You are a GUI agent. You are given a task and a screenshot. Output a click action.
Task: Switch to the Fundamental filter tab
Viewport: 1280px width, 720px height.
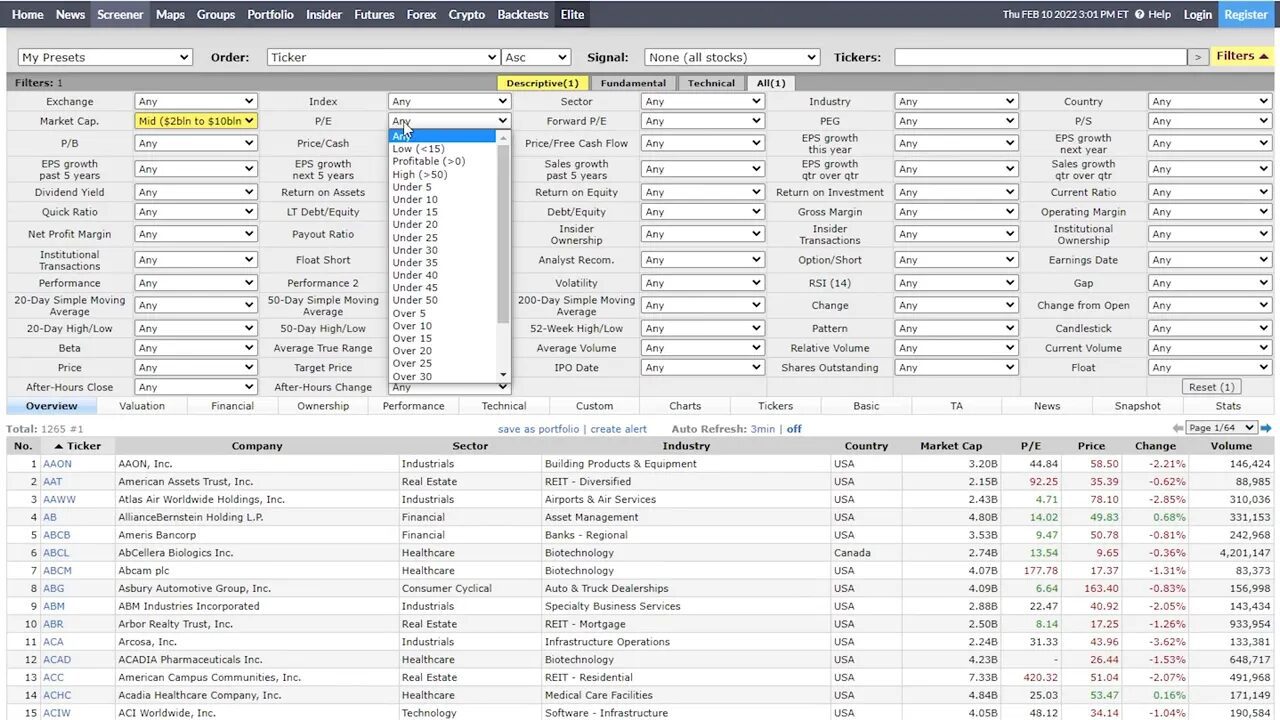[633, 83]
